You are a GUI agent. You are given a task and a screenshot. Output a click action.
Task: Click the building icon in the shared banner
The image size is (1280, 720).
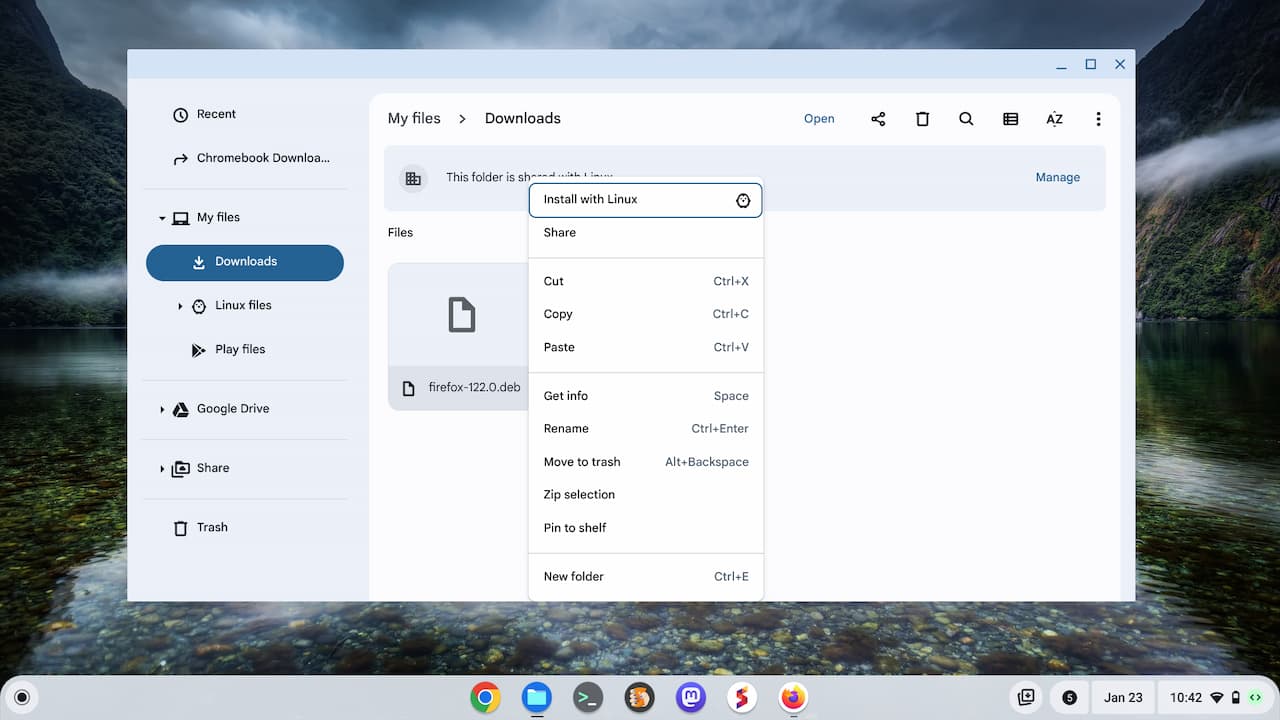click(x=412, y=178)
